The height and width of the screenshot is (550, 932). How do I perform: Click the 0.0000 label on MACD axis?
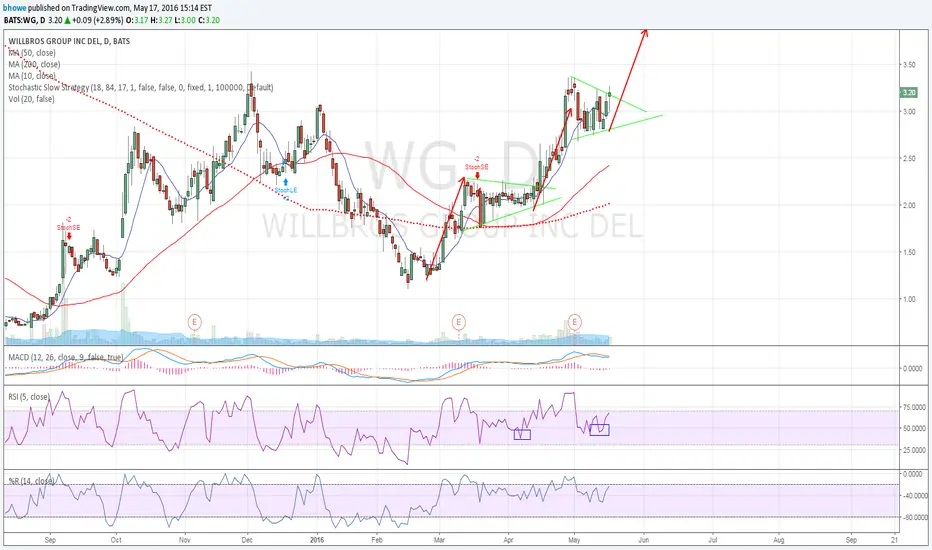click(x=912, y=369)
